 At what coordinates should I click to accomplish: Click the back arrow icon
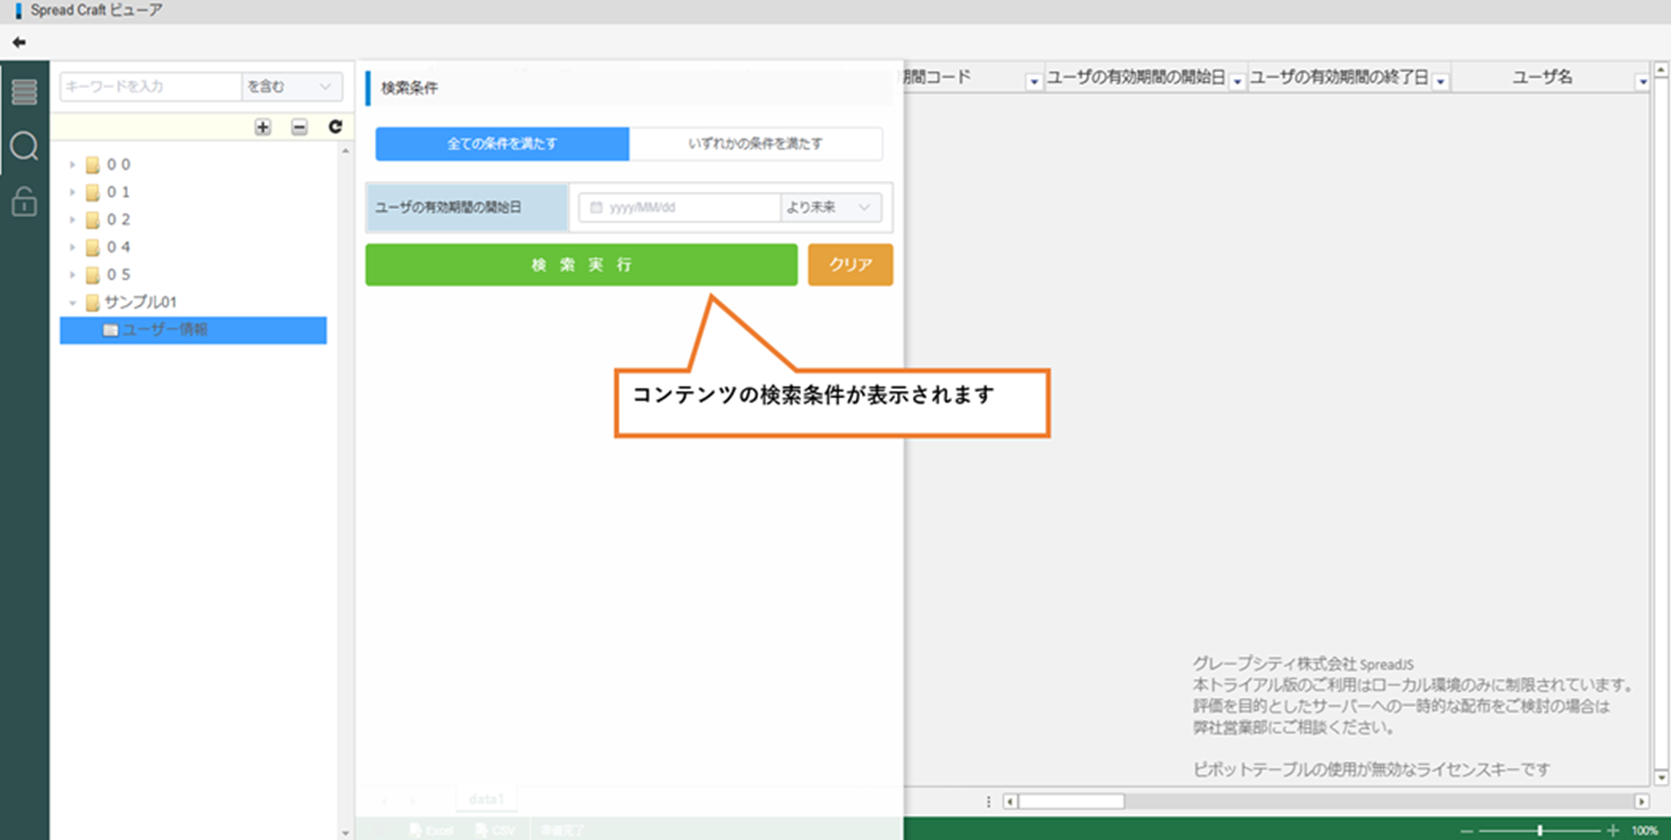[x=19, y=42]
